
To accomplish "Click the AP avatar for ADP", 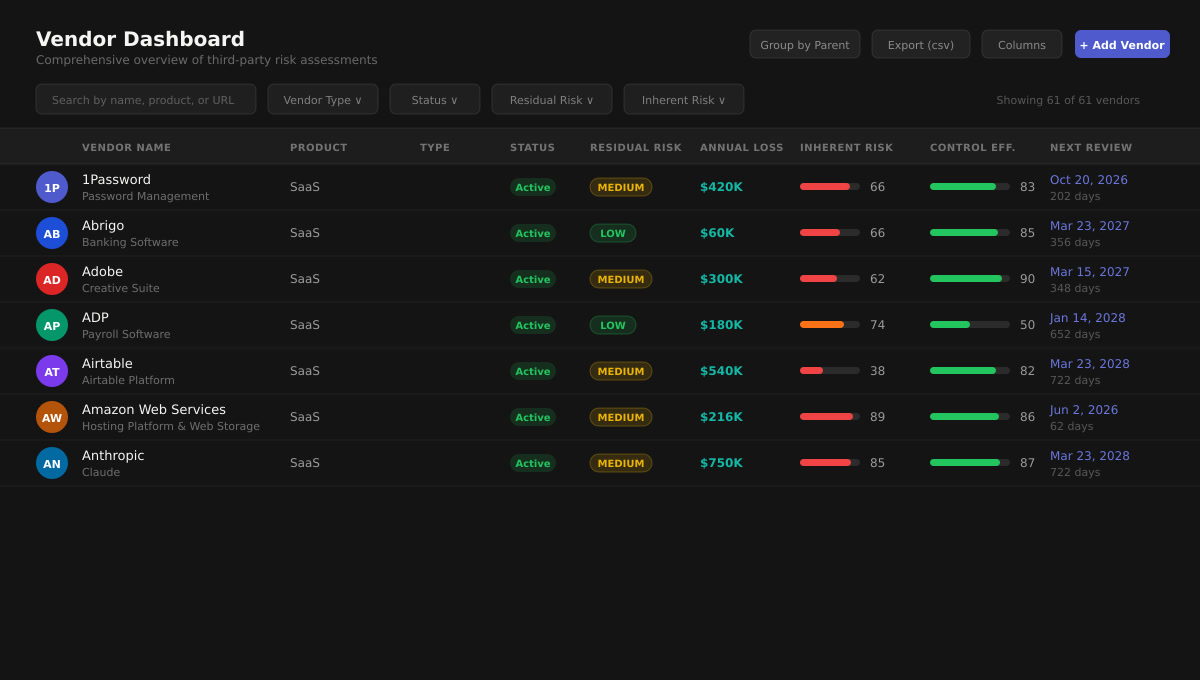I will coord(52,325).
